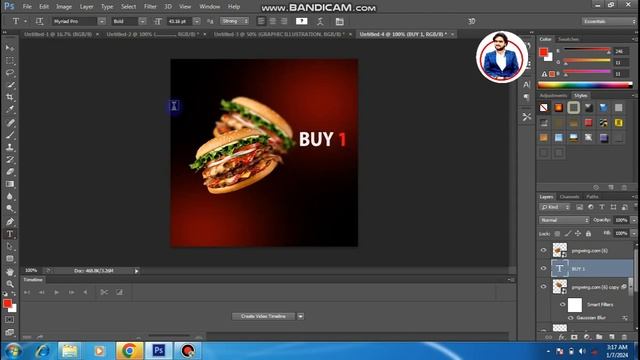The width and height of the screenshot is (640, 360).
Task: Open Google Chrome from the taskbar
Action: pos(129,351)
